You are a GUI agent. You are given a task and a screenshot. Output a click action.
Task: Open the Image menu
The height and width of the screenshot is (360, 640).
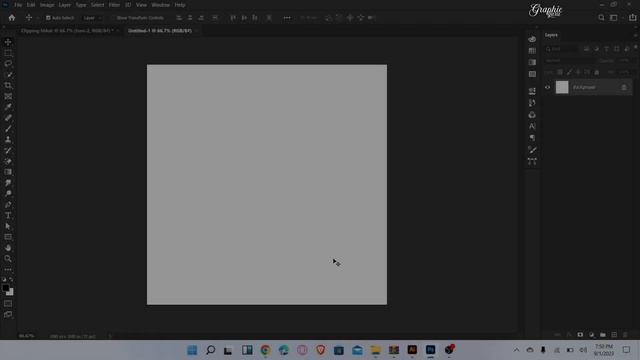[47, 5]
